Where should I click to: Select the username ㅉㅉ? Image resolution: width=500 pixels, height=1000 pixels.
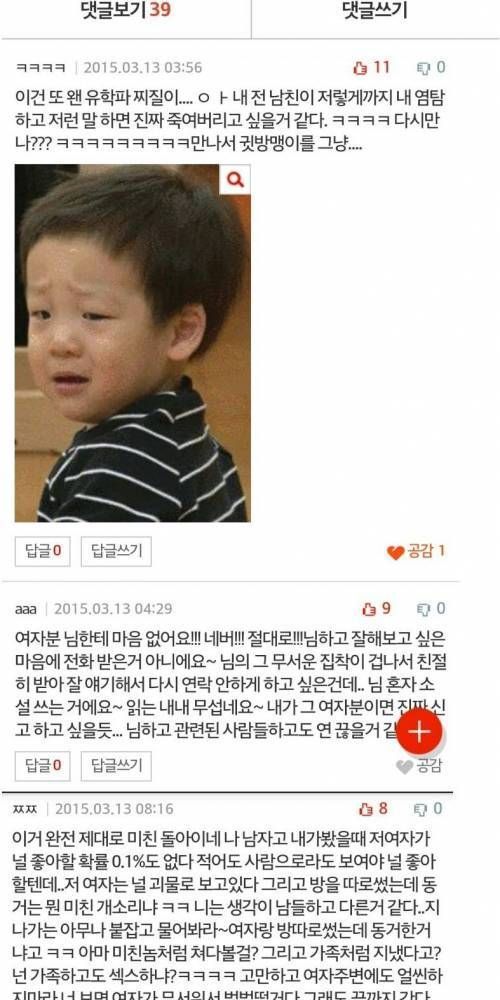(x=26, y=809)
